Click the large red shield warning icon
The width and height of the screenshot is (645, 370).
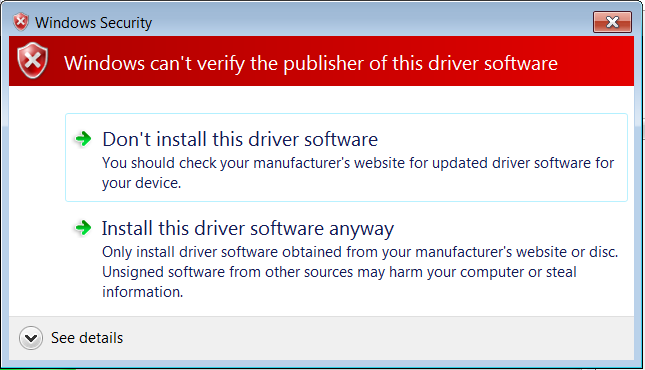(x=32, y=61)
